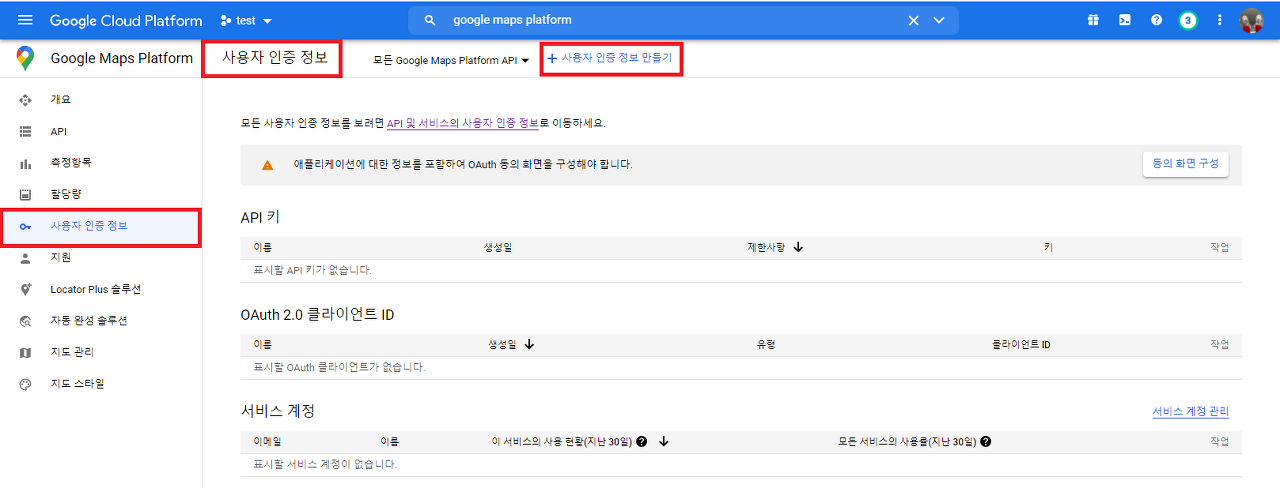This screenshot has height=488, width=1280.
Task: Click the user account avatar
Action: pos(1252,20)
